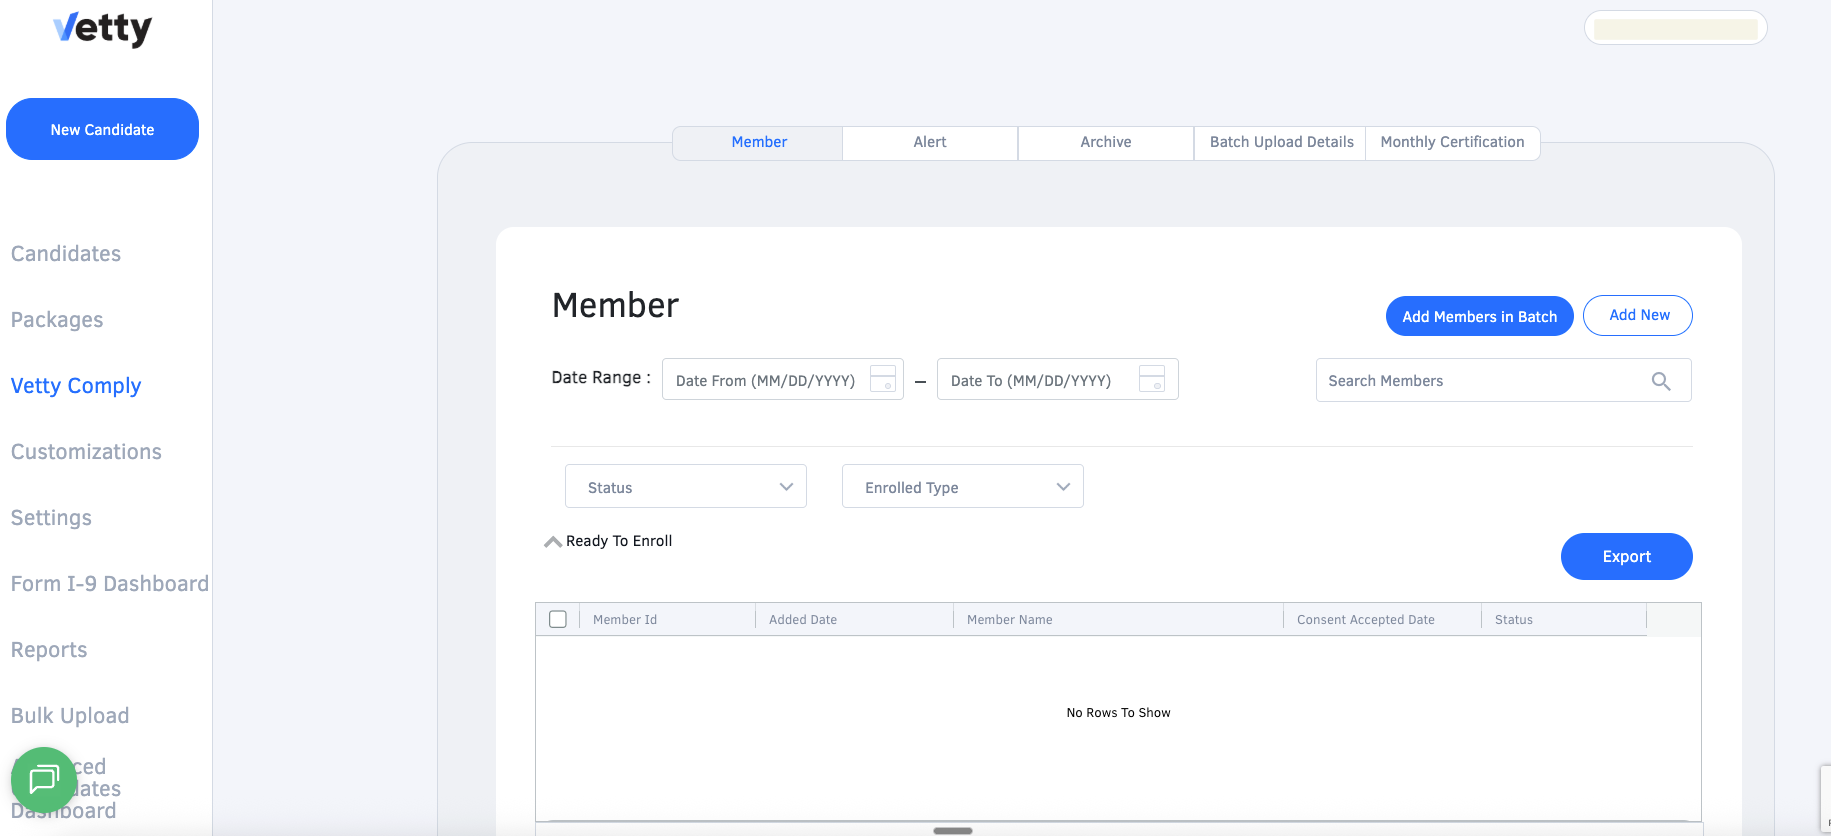Open the Batch Upload Details tab

[1281, 142]
